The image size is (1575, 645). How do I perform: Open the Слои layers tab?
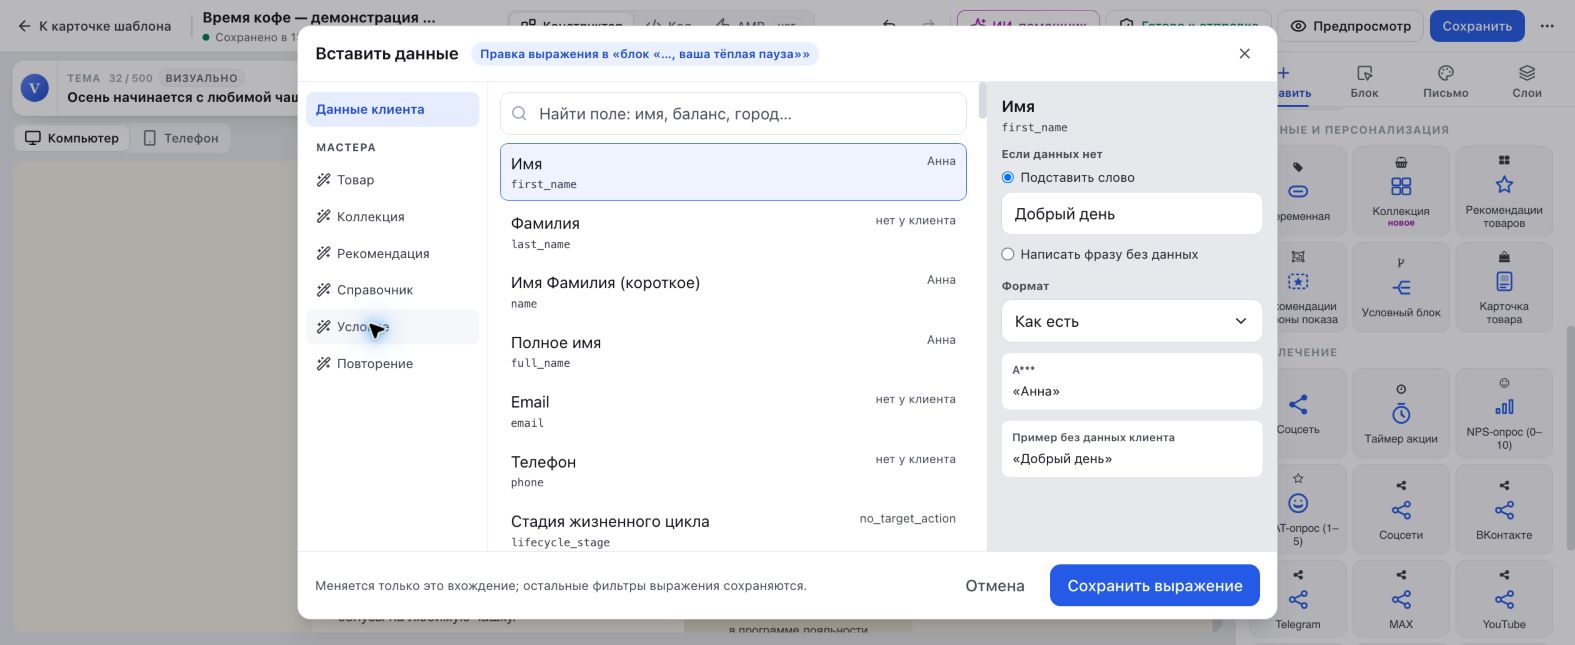click(x=1526, y=82)
